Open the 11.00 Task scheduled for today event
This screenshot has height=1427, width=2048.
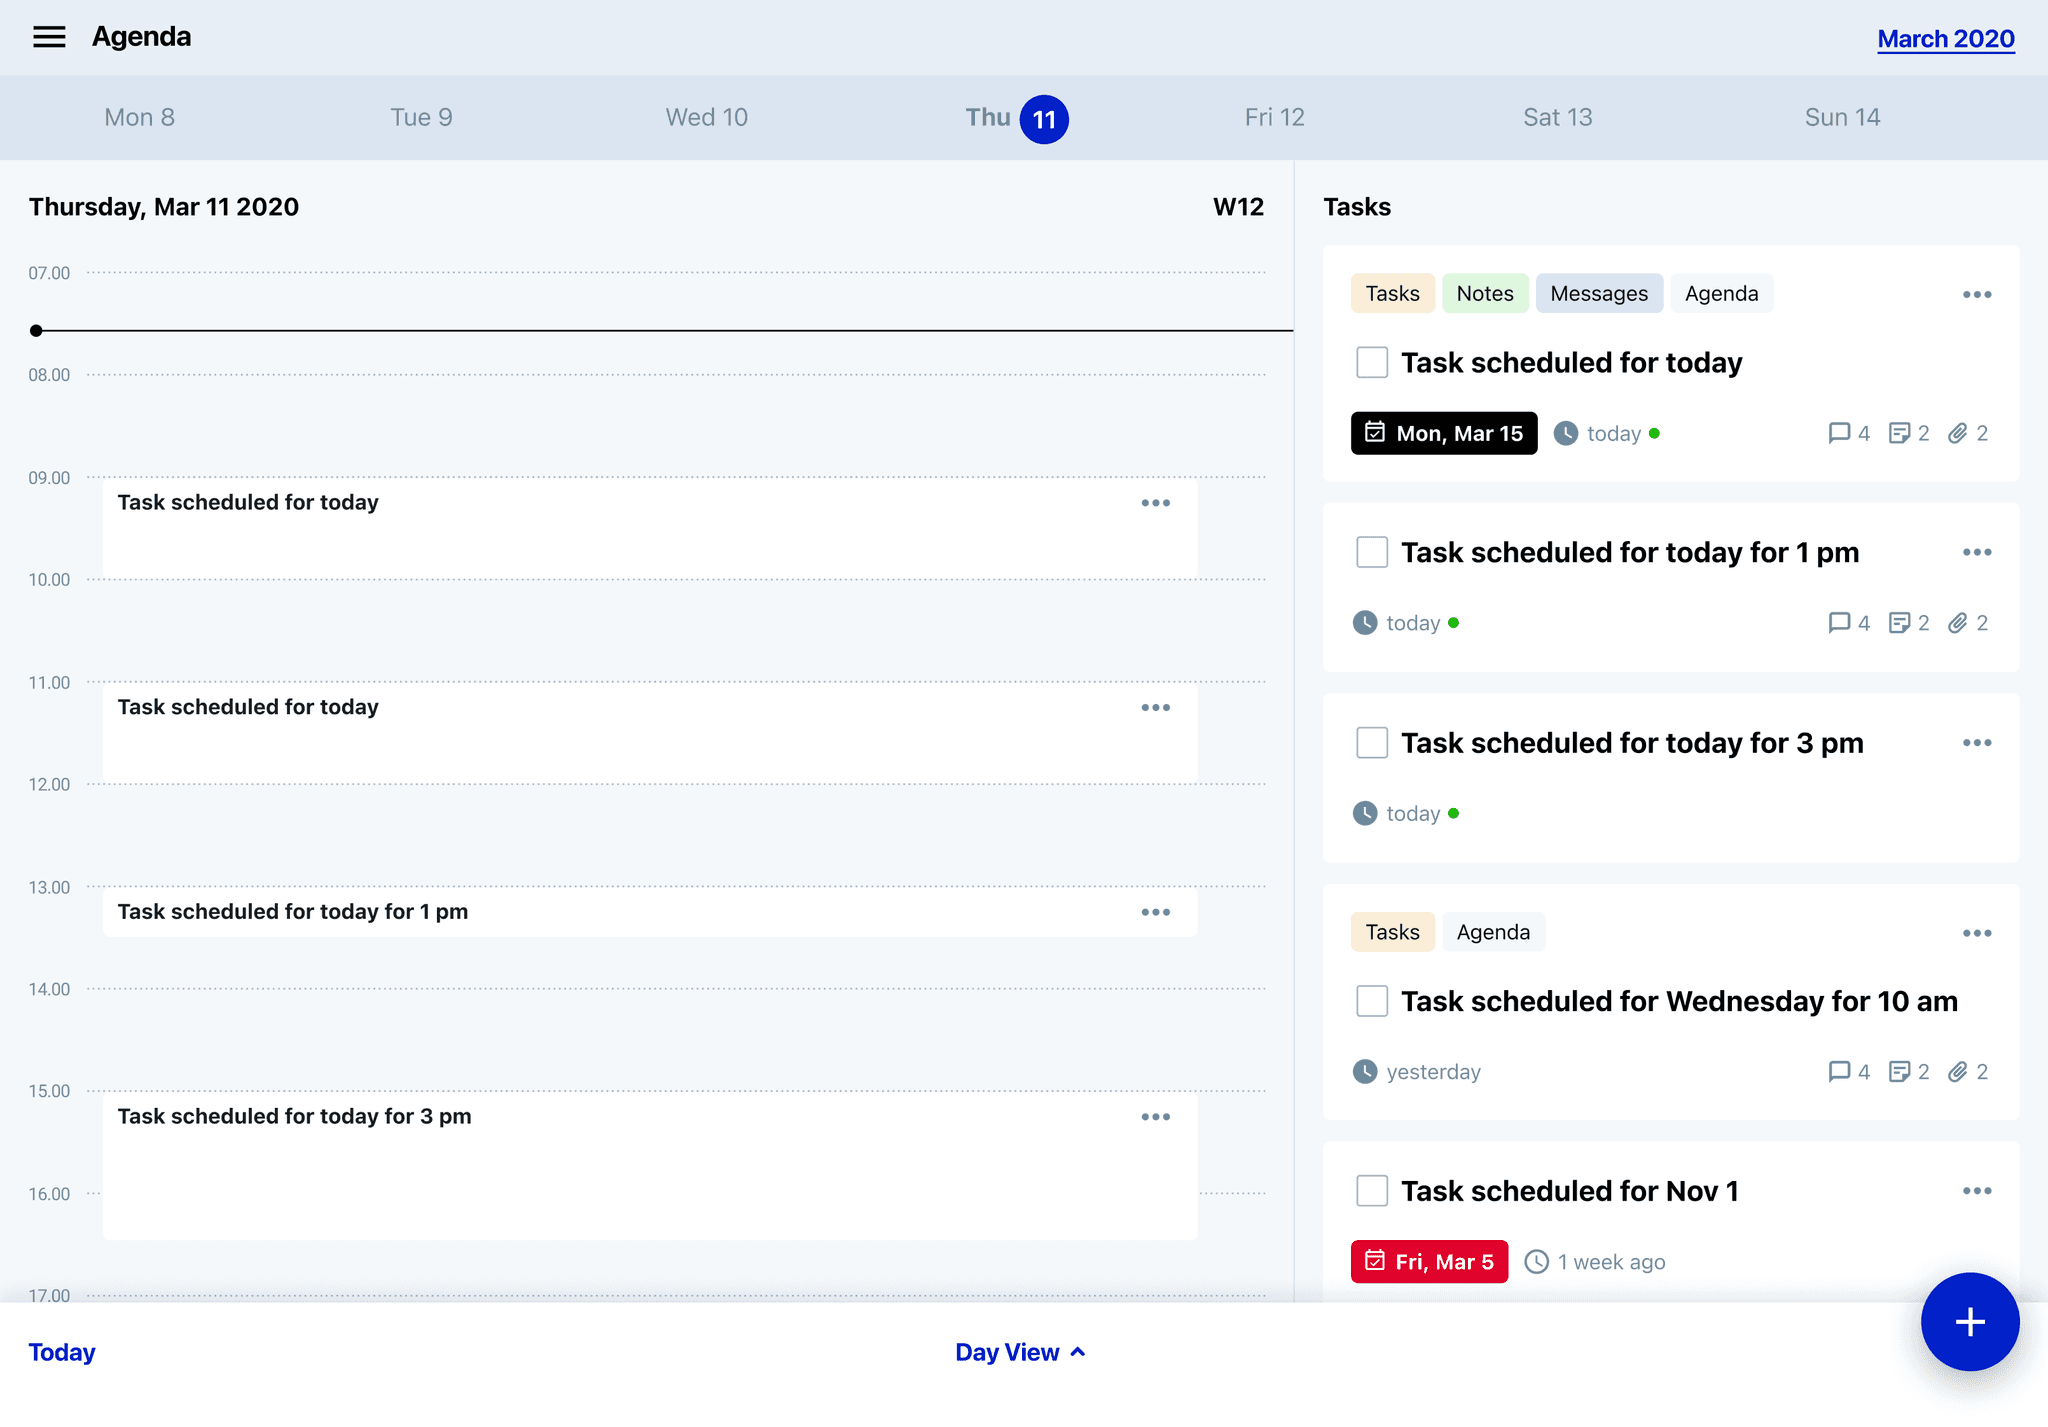[x=650, y=733]
